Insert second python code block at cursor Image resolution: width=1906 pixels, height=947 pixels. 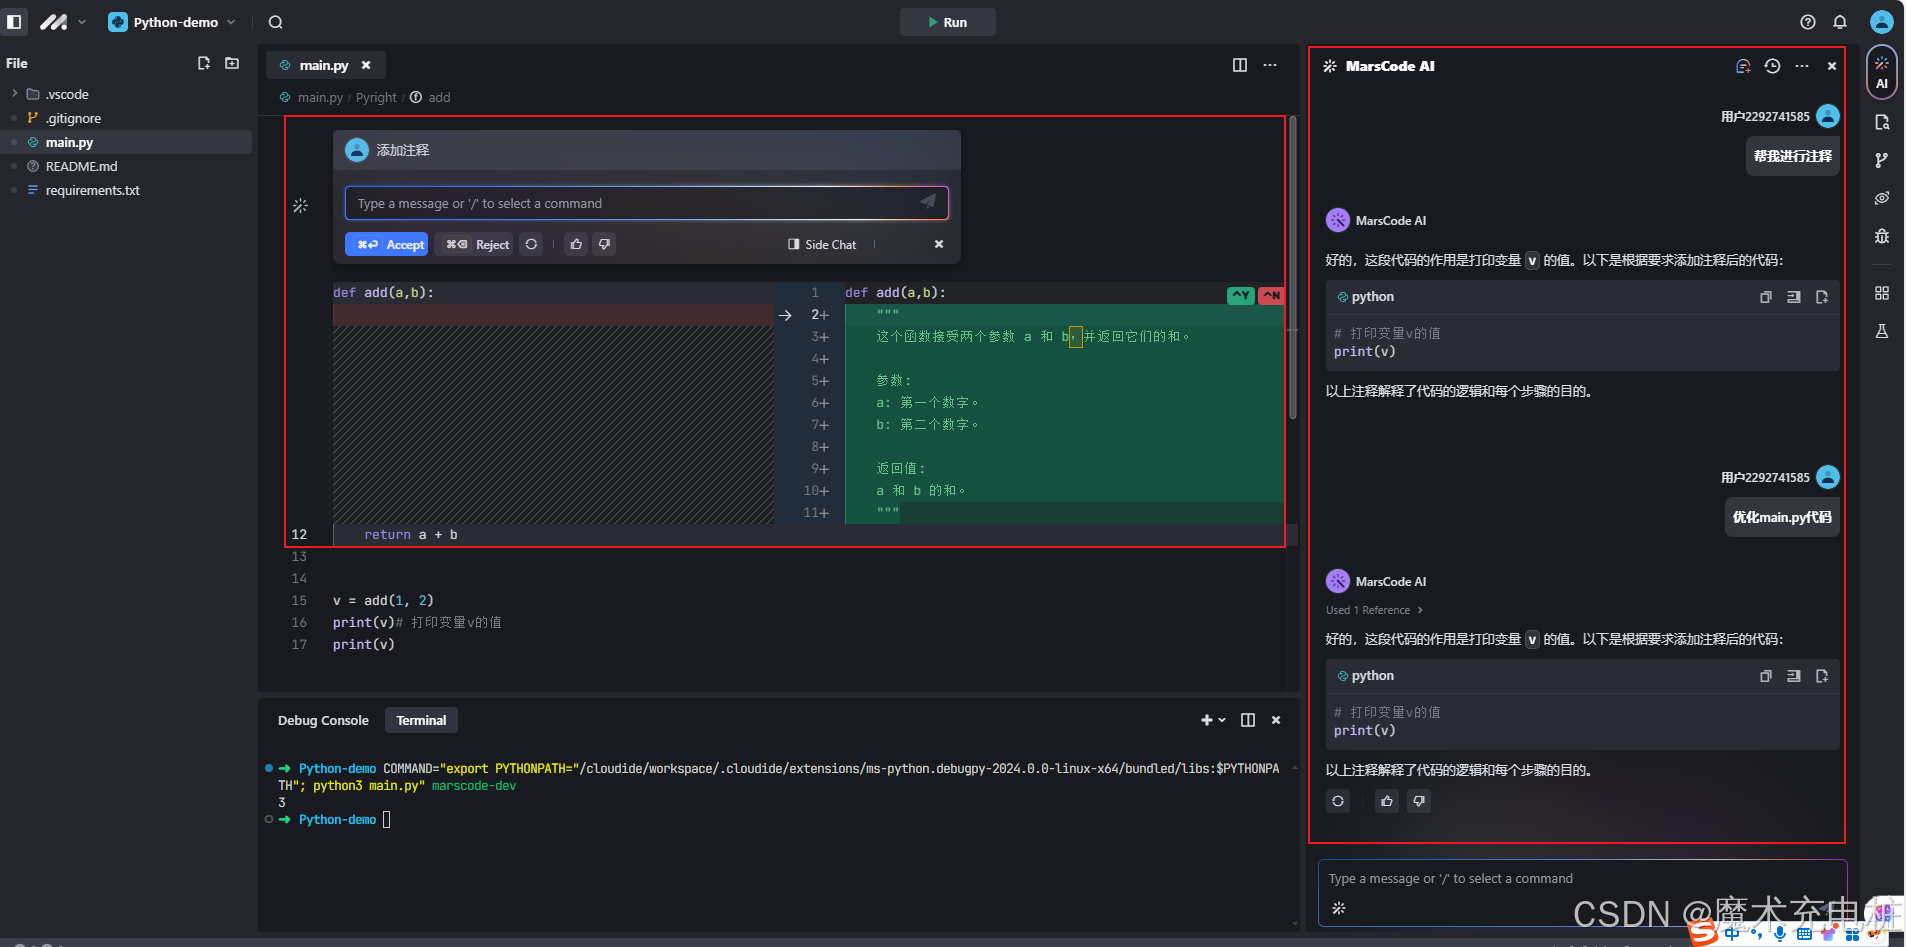click(x=1794, y=676)
